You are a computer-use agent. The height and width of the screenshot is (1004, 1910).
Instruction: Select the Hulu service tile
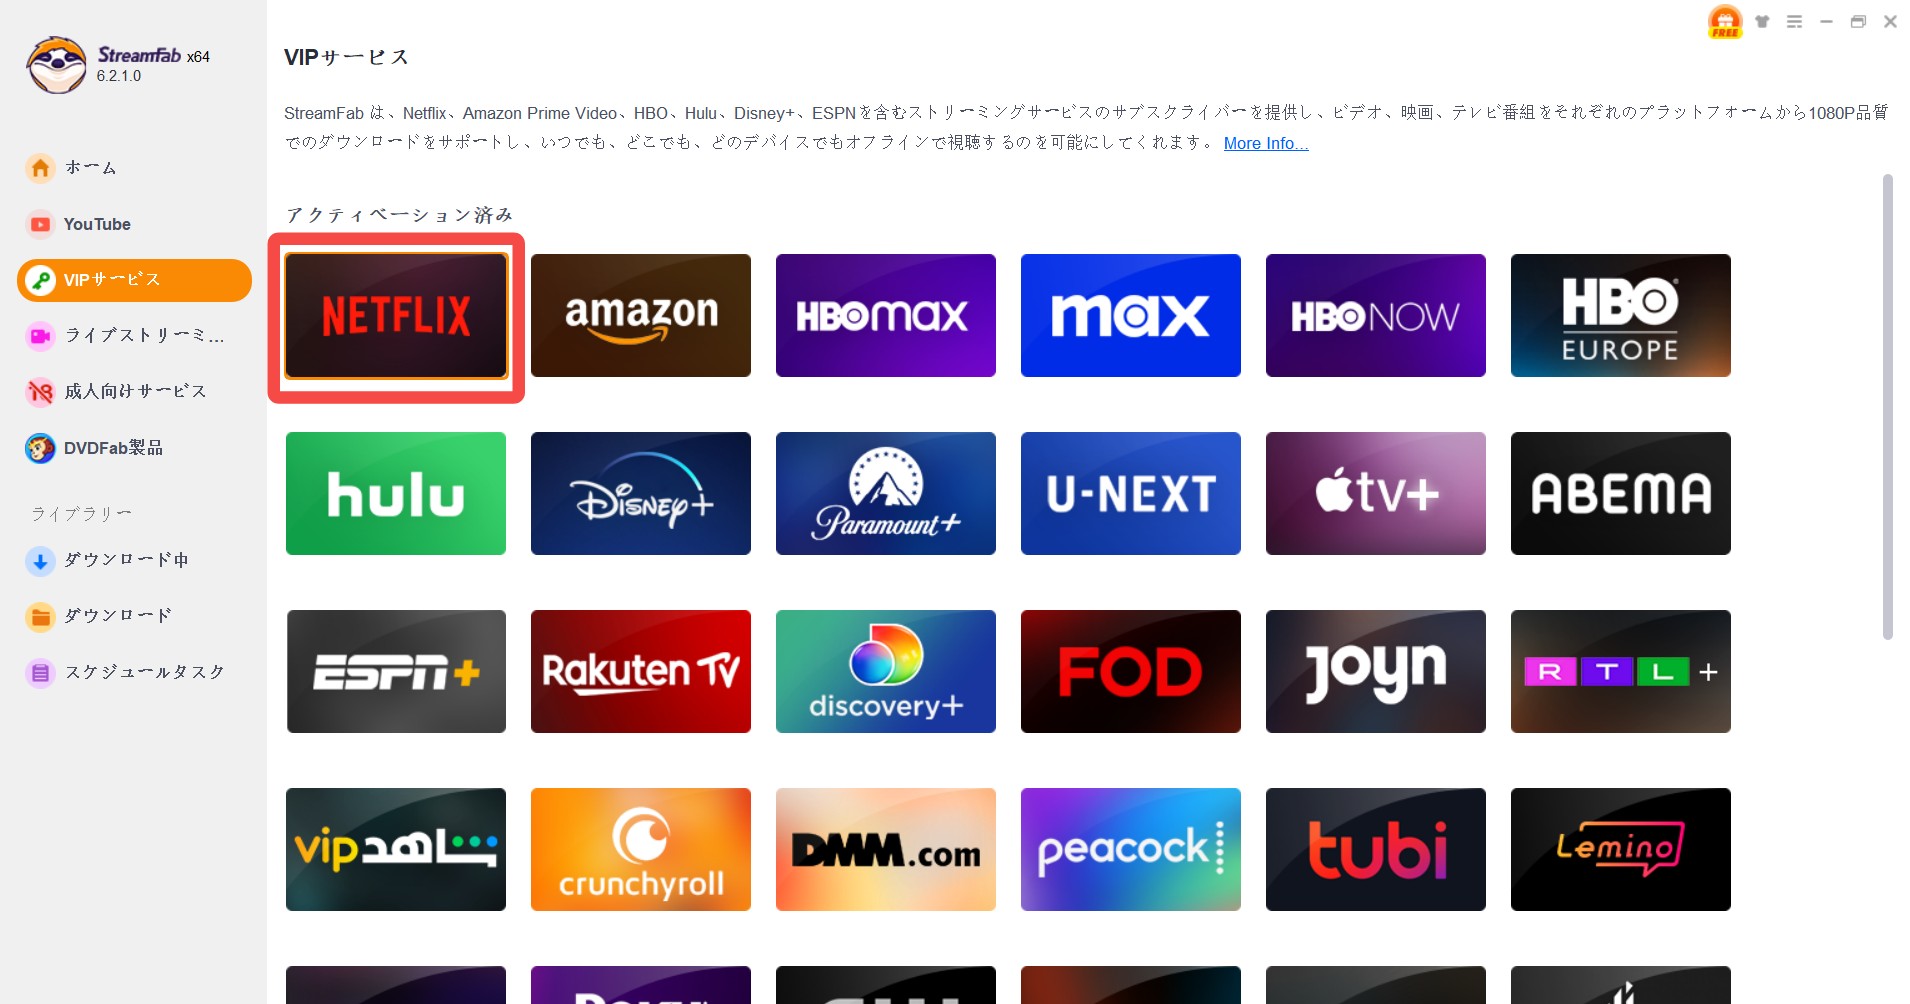click(396, 494)
